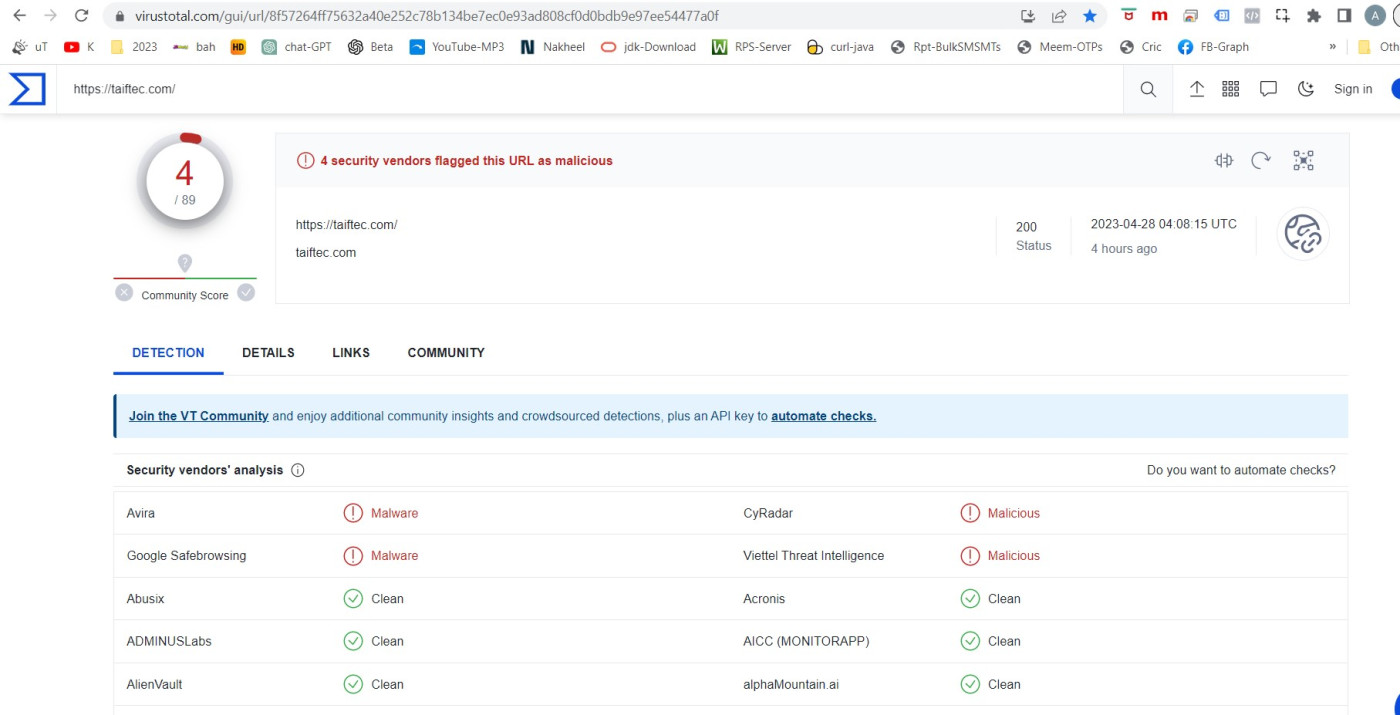Viewport: 1400px width, 715px height.
Task: Click the ADMINUSLabs vendor name
Action: (169, 641)
